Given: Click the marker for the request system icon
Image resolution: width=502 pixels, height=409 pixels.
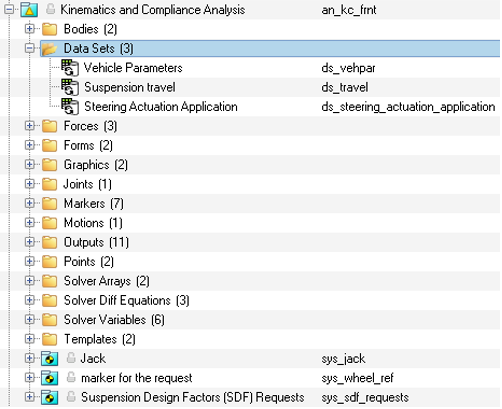Looking at the screenshot, I should (x=49, y=378).
